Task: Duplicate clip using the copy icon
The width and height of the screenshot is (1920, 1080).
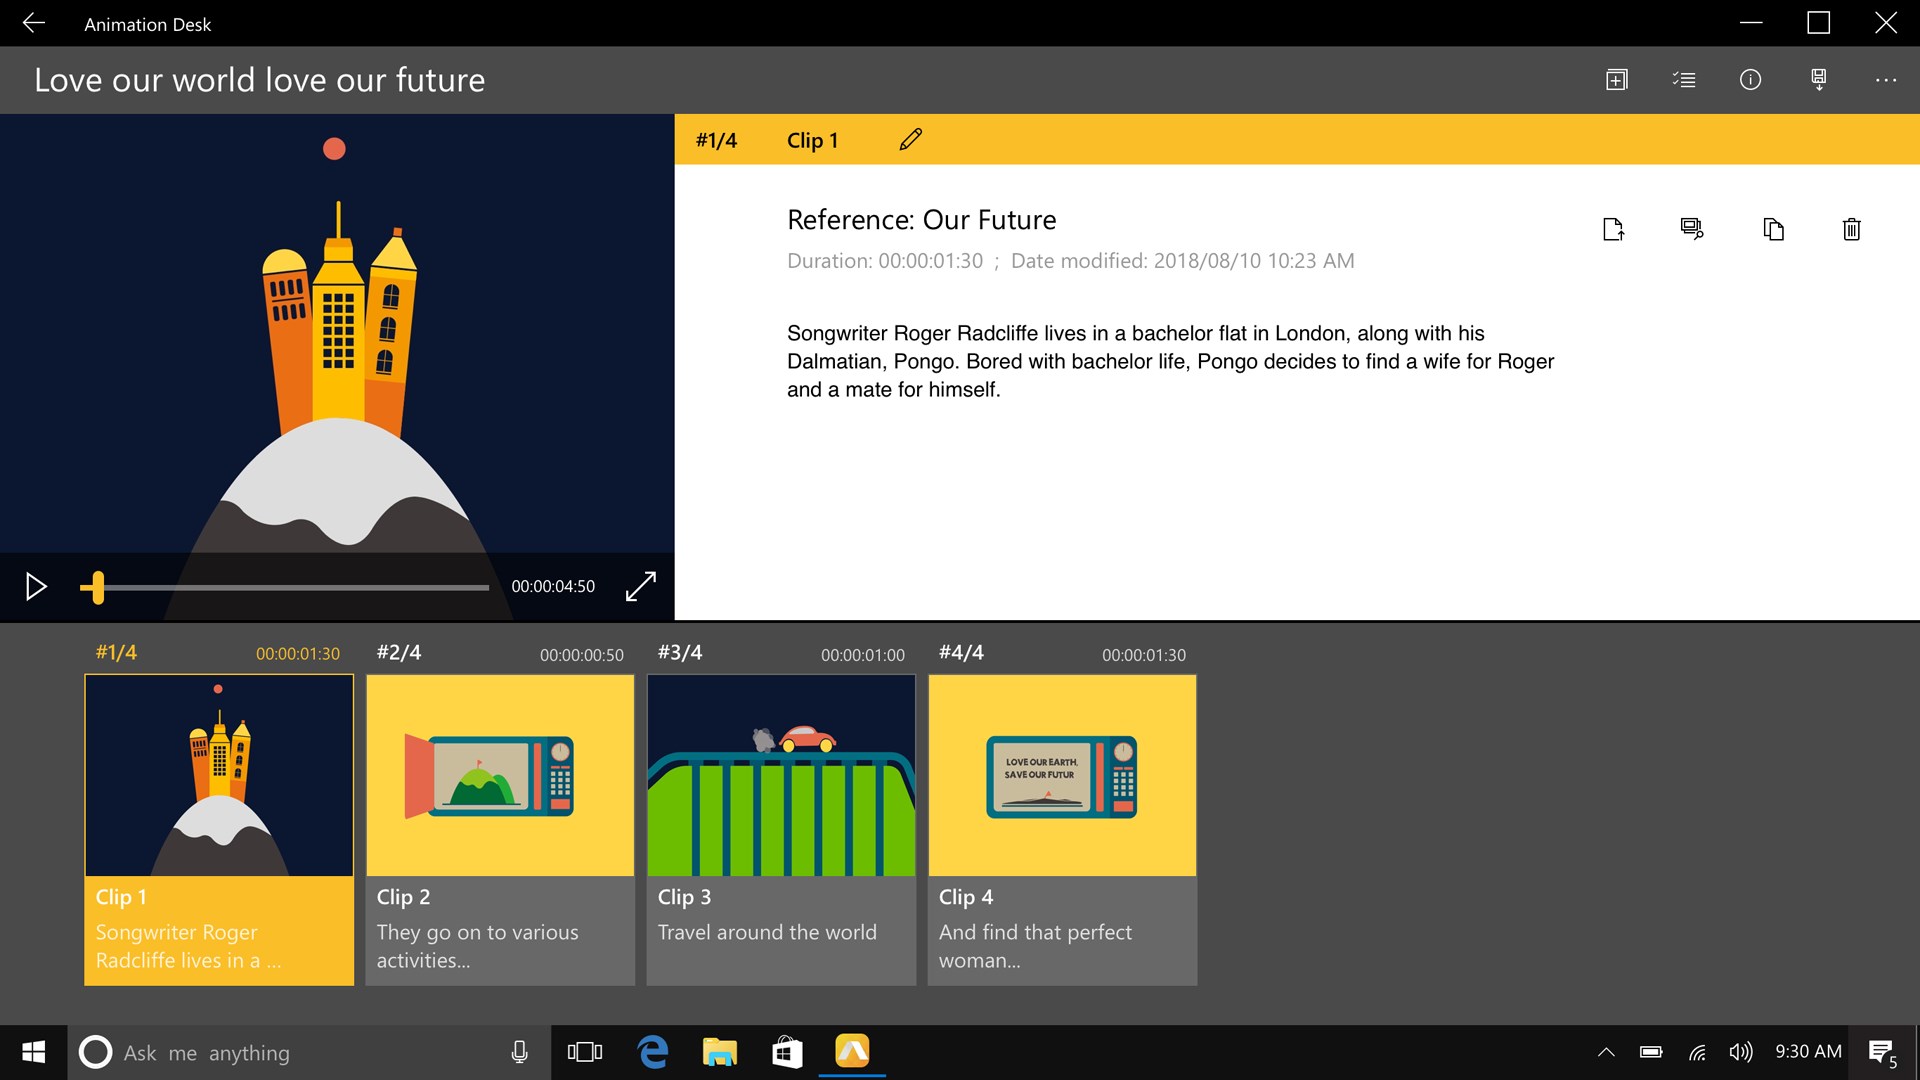Action: pyautogui.click(x=1773, y=229)
